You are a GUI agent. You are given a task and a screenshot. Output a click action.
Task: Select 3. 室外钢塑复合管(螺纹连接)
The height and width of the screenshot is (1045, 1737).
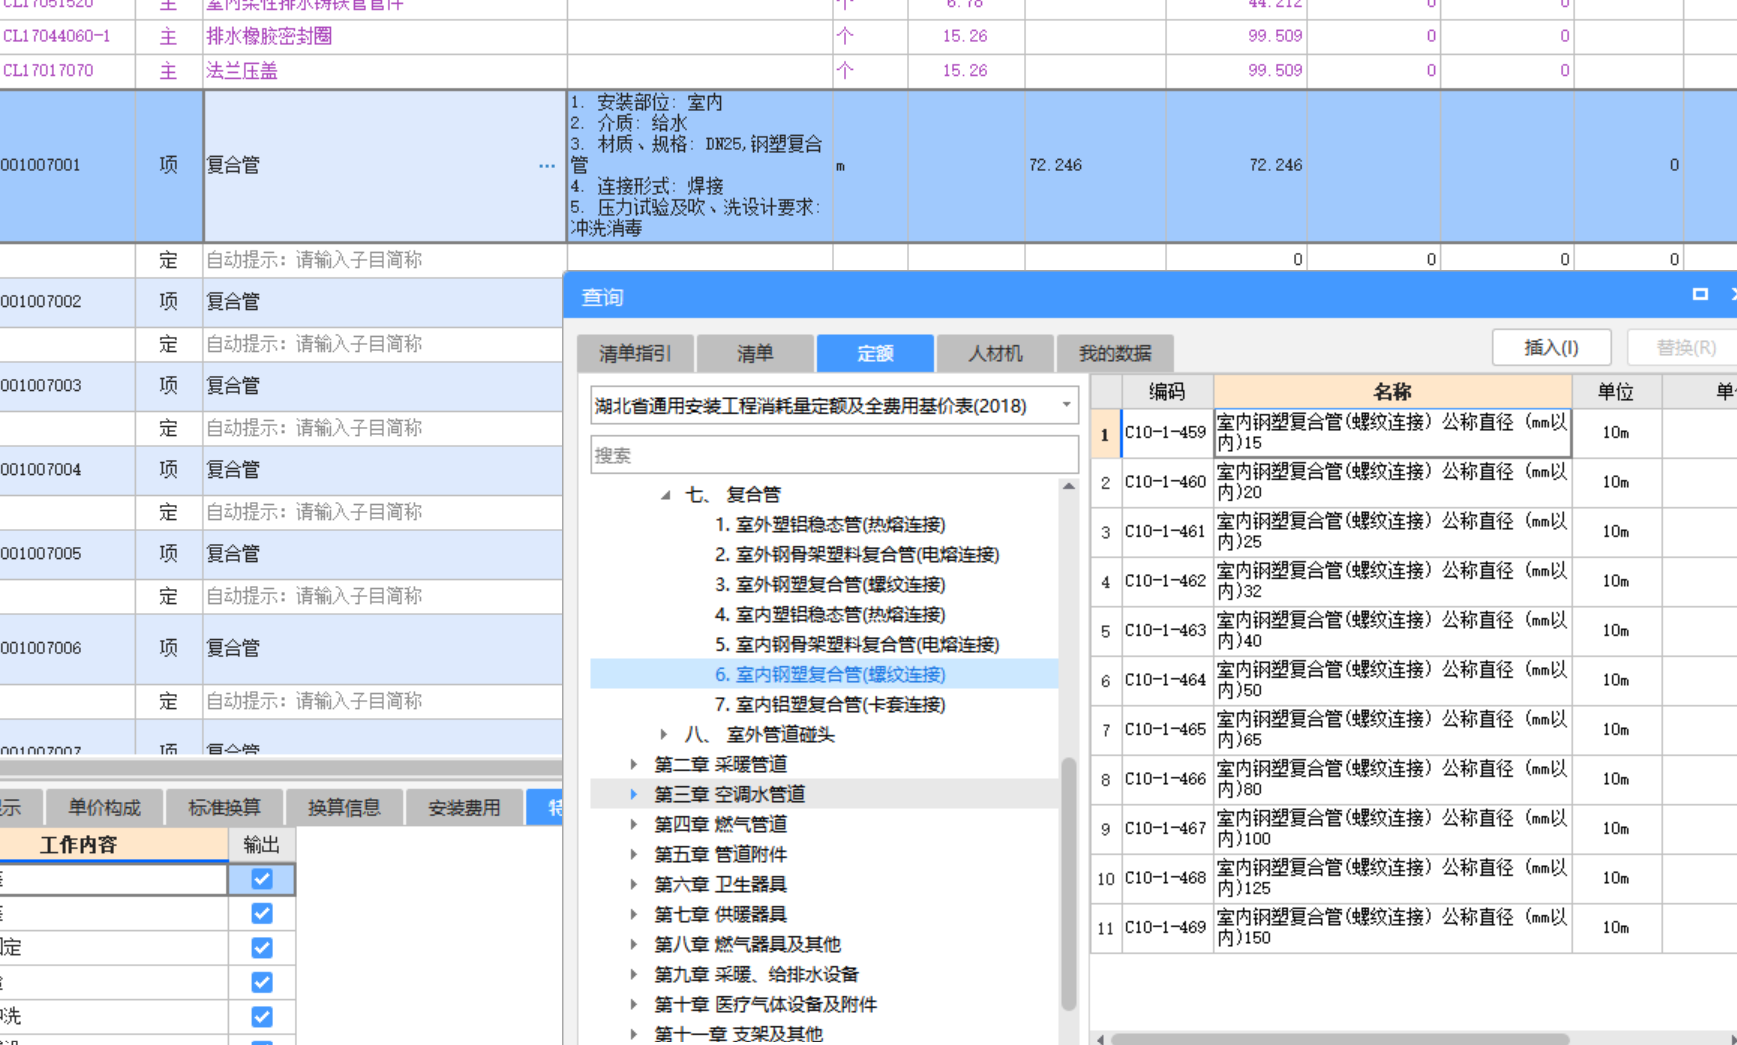pyautogui.click(x=830, y=584)
